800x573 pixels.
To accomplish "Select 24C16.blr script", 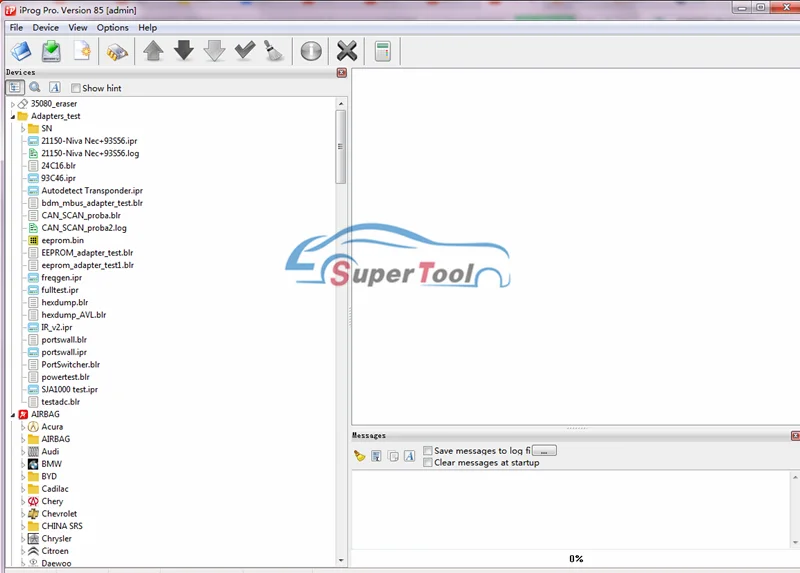I will [58, 166].
